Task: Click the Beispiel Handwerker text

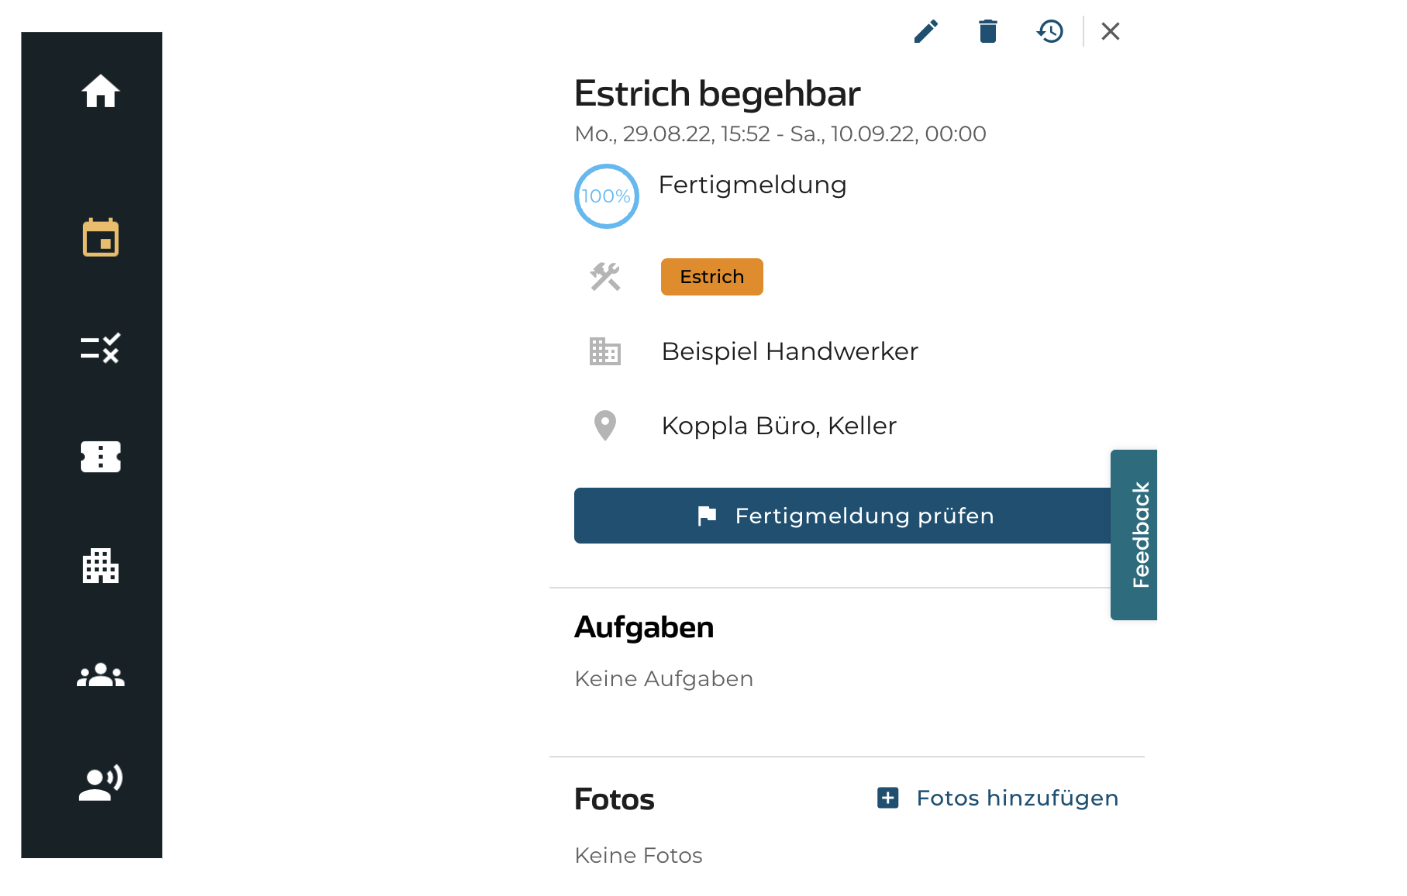Action: [x=790, y=352]
